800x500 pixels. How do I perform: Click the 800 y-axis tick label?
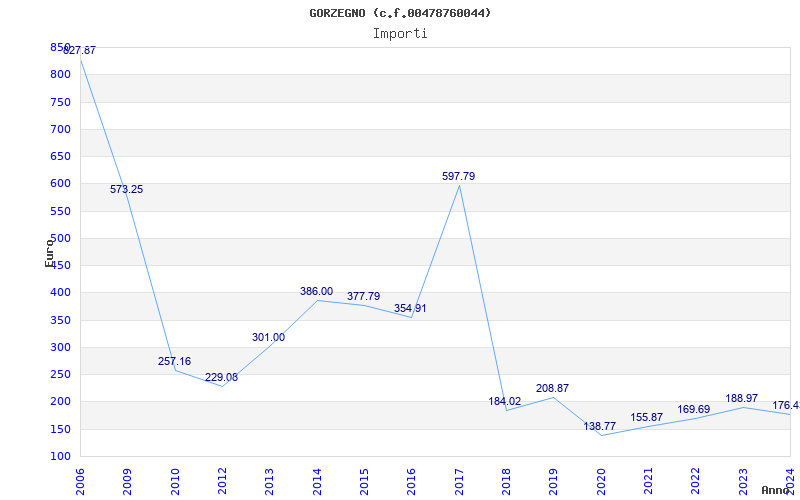(60, 74)
